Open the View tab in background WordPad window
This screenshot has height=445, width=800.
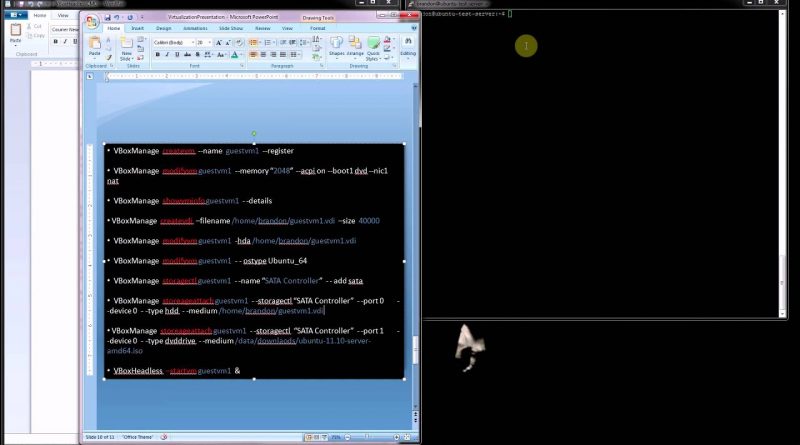[x=63, y=16]
